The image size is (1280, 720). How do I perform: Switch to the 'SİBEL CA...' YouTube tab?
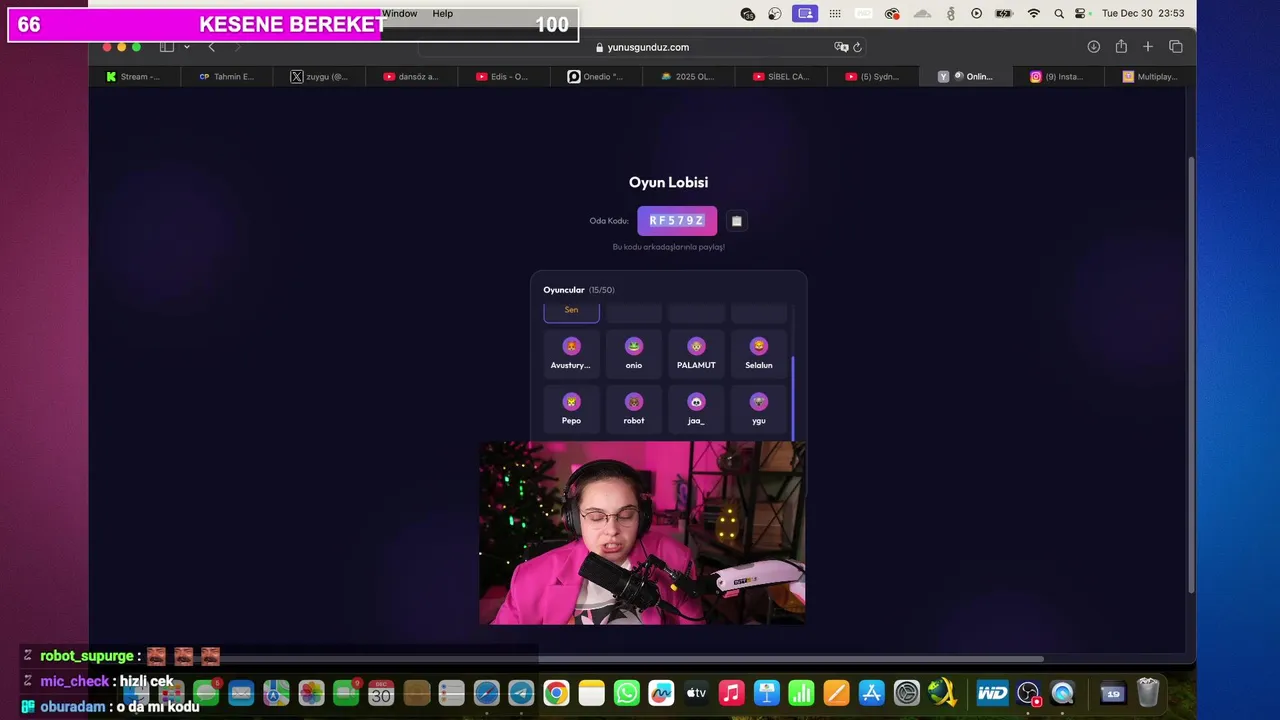coord(781,77)
